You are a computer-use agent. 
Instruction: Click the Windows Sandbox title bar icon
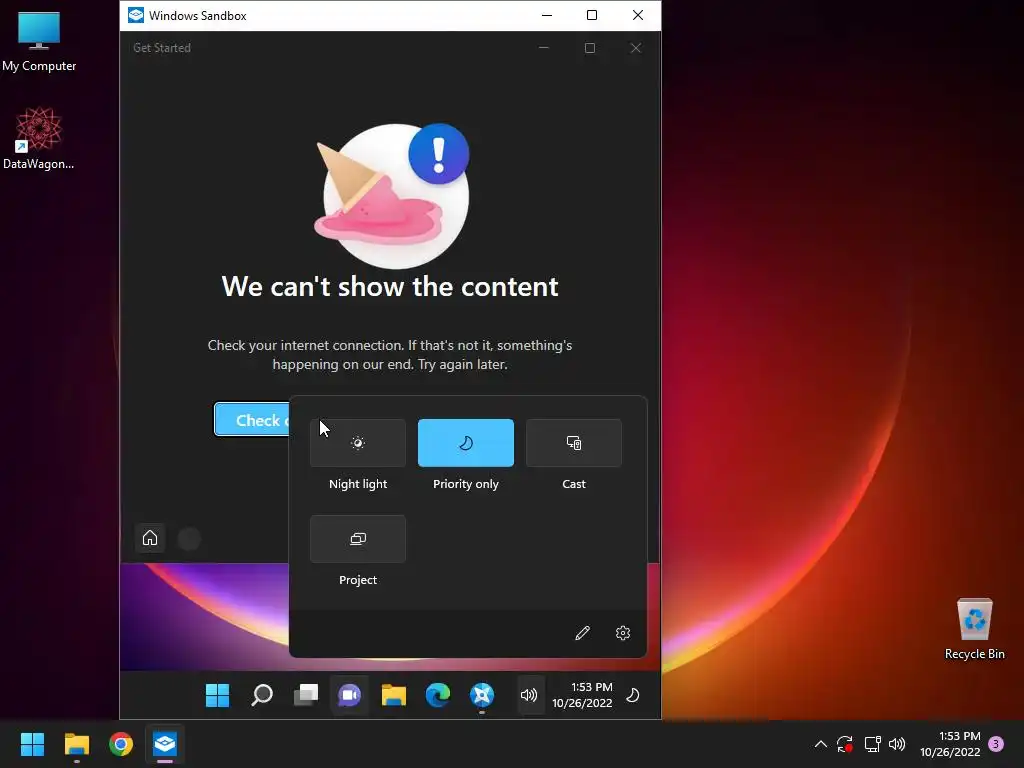(136, 15)
